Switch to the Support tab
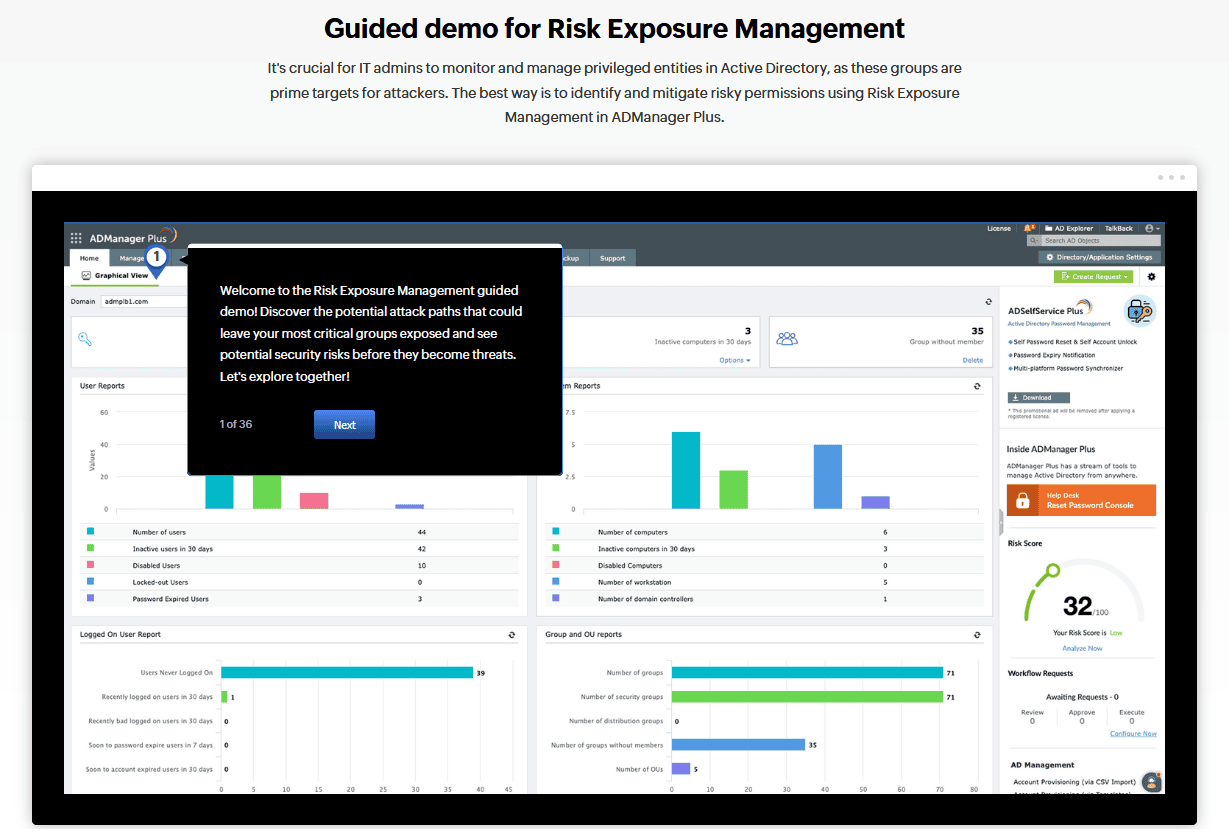1229x833 pixels. click(x=613, y=258)
